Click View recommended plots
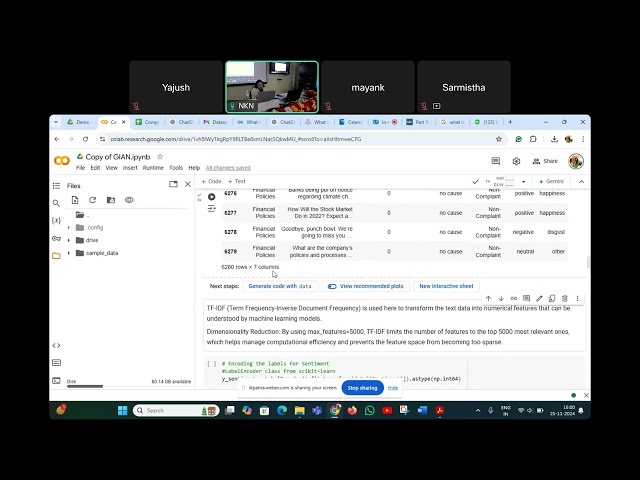The image size is (640, 480). point(365,286)
